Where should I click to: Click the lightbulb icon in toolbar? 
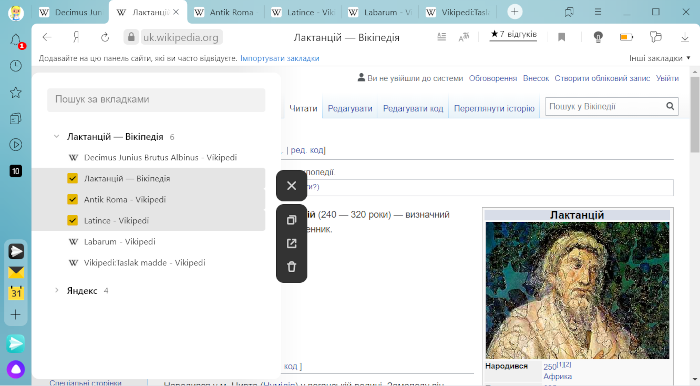(x=598, y=37)
